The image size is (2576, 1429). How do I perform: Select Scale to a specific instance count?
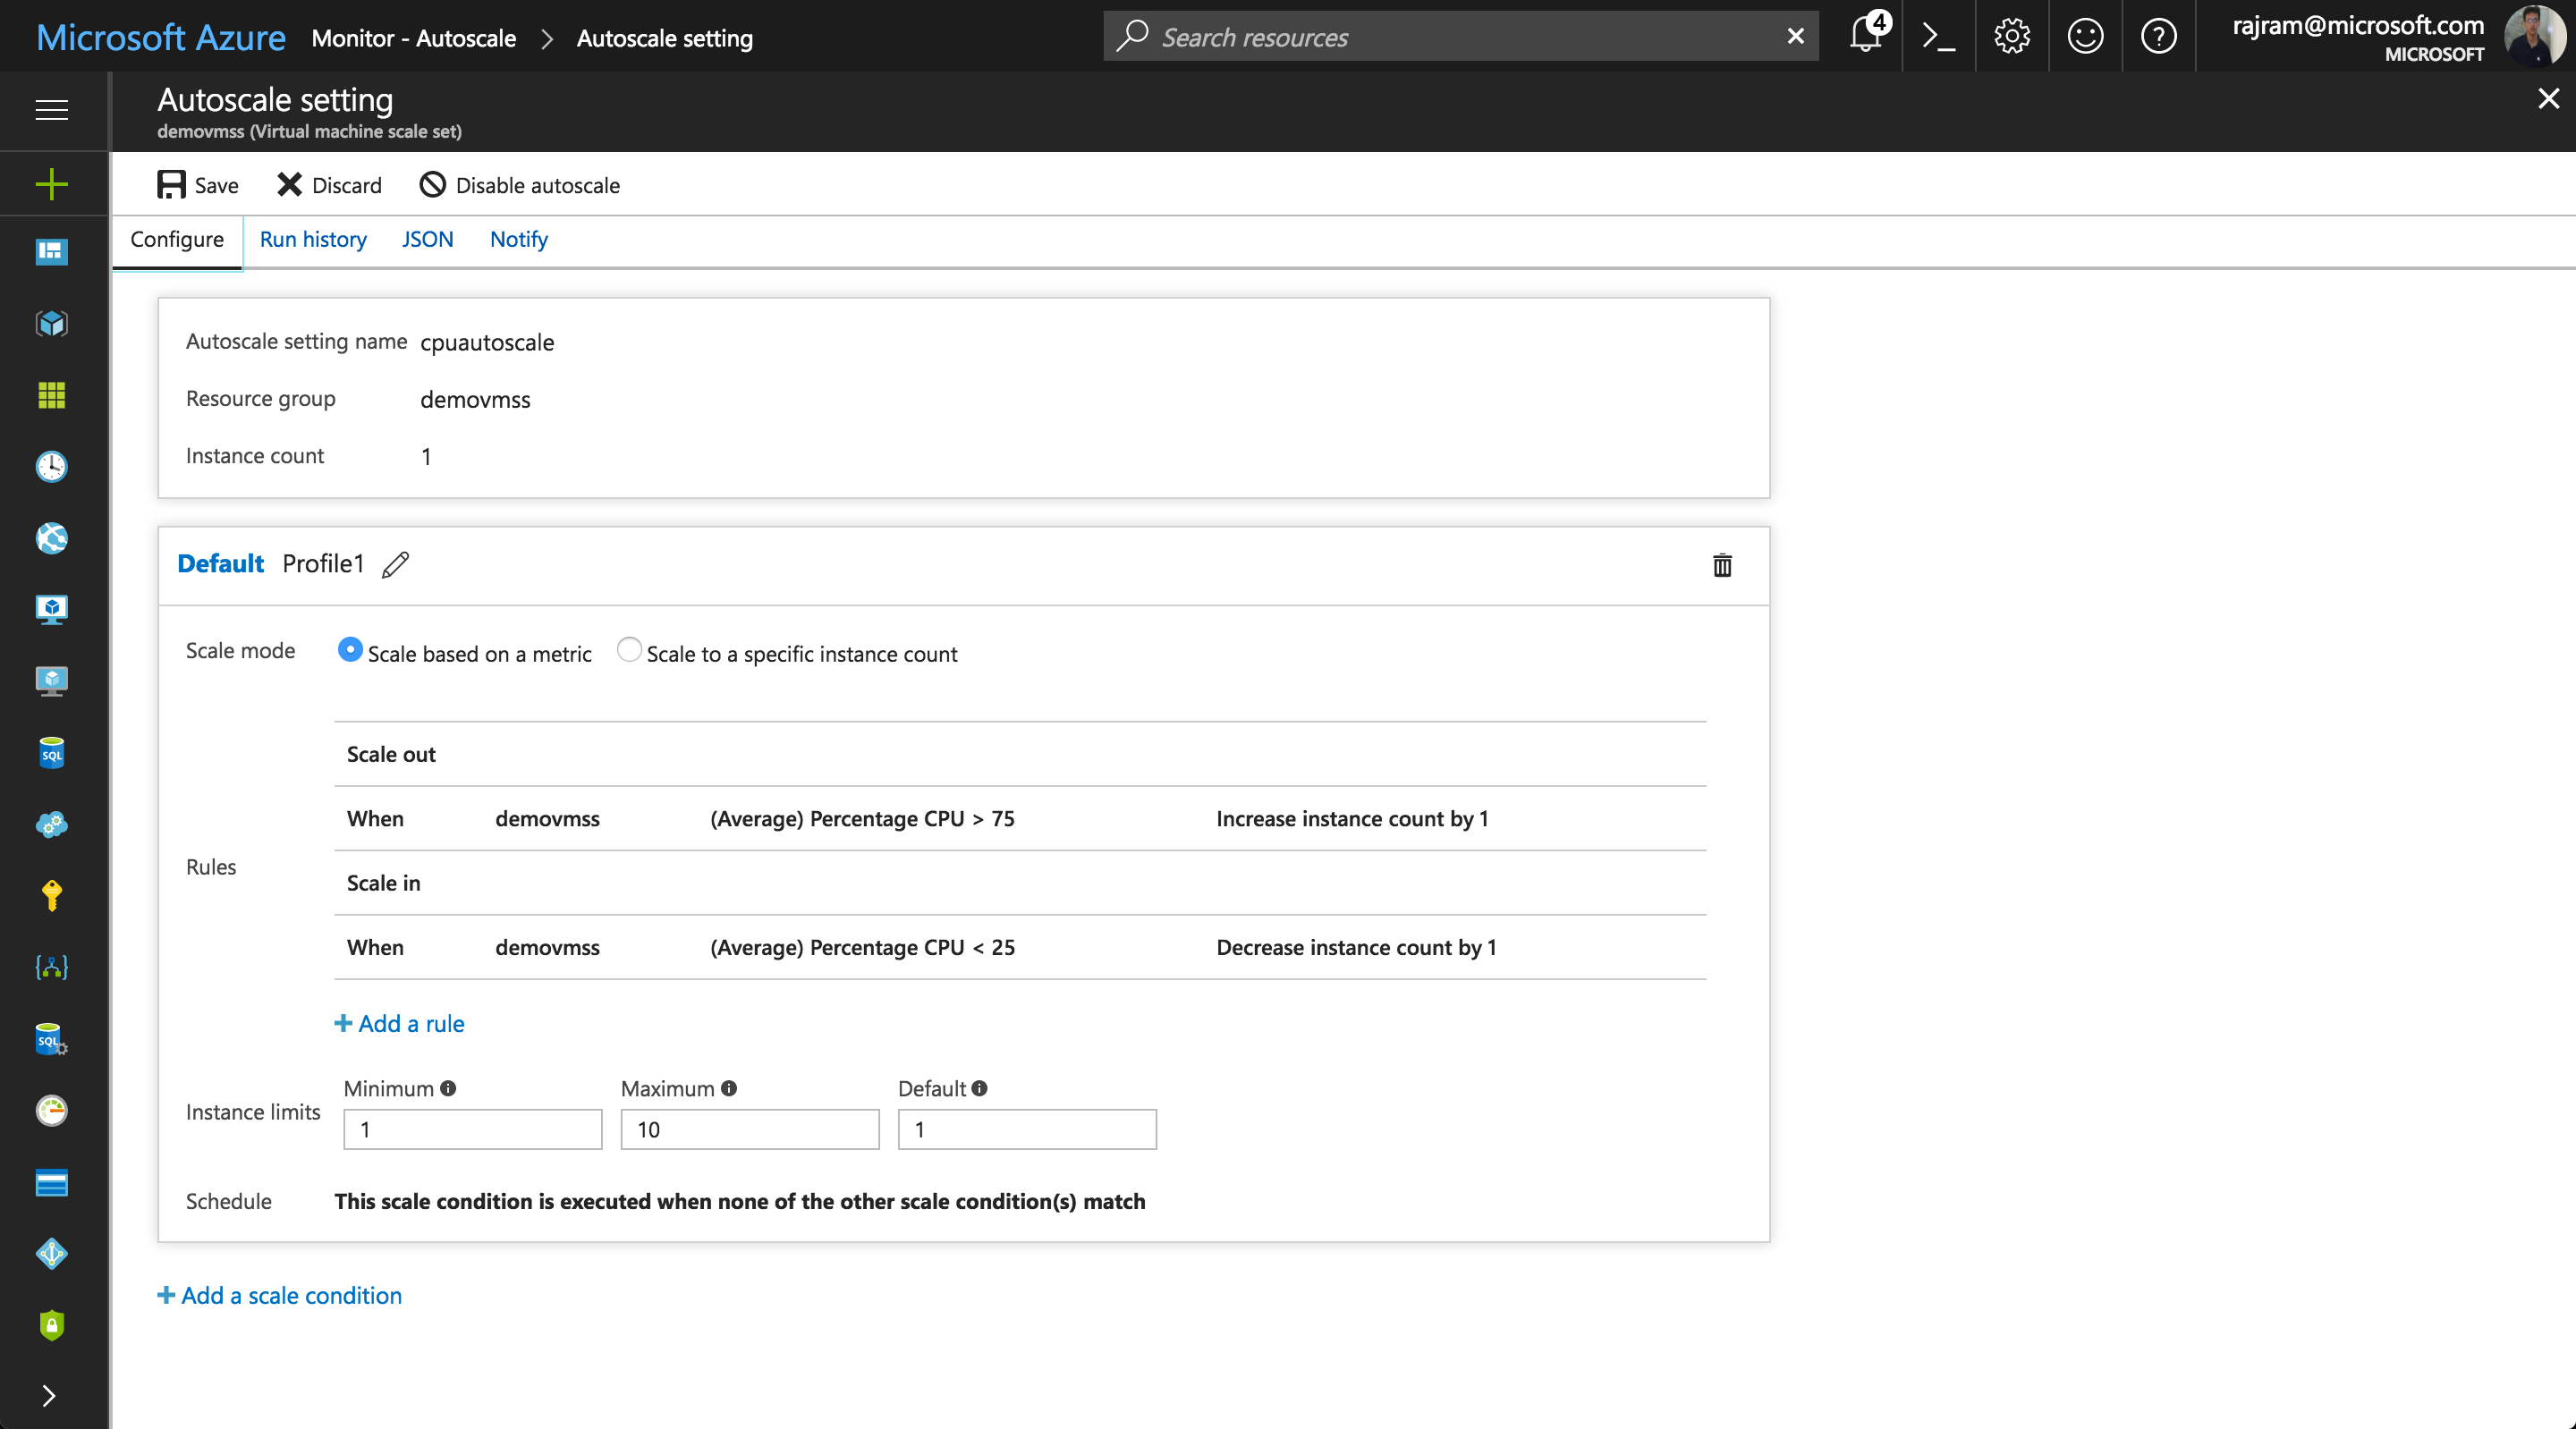629,650
